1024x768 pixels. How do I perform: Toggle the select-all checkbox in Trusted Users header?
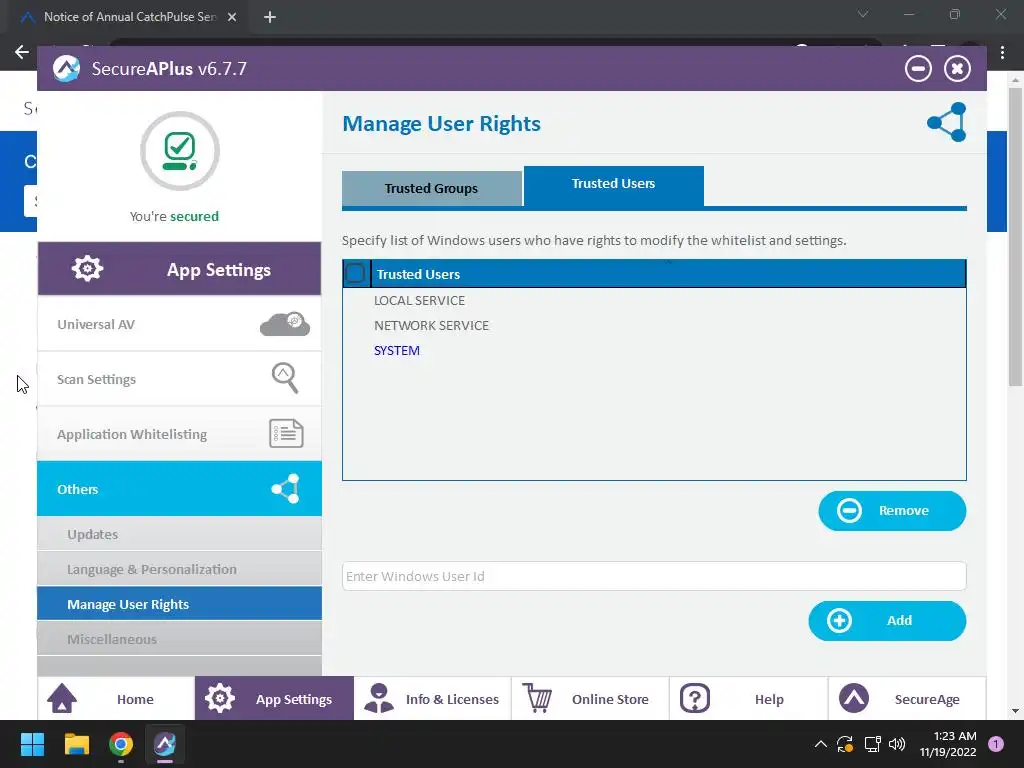(x=355, y=274)
